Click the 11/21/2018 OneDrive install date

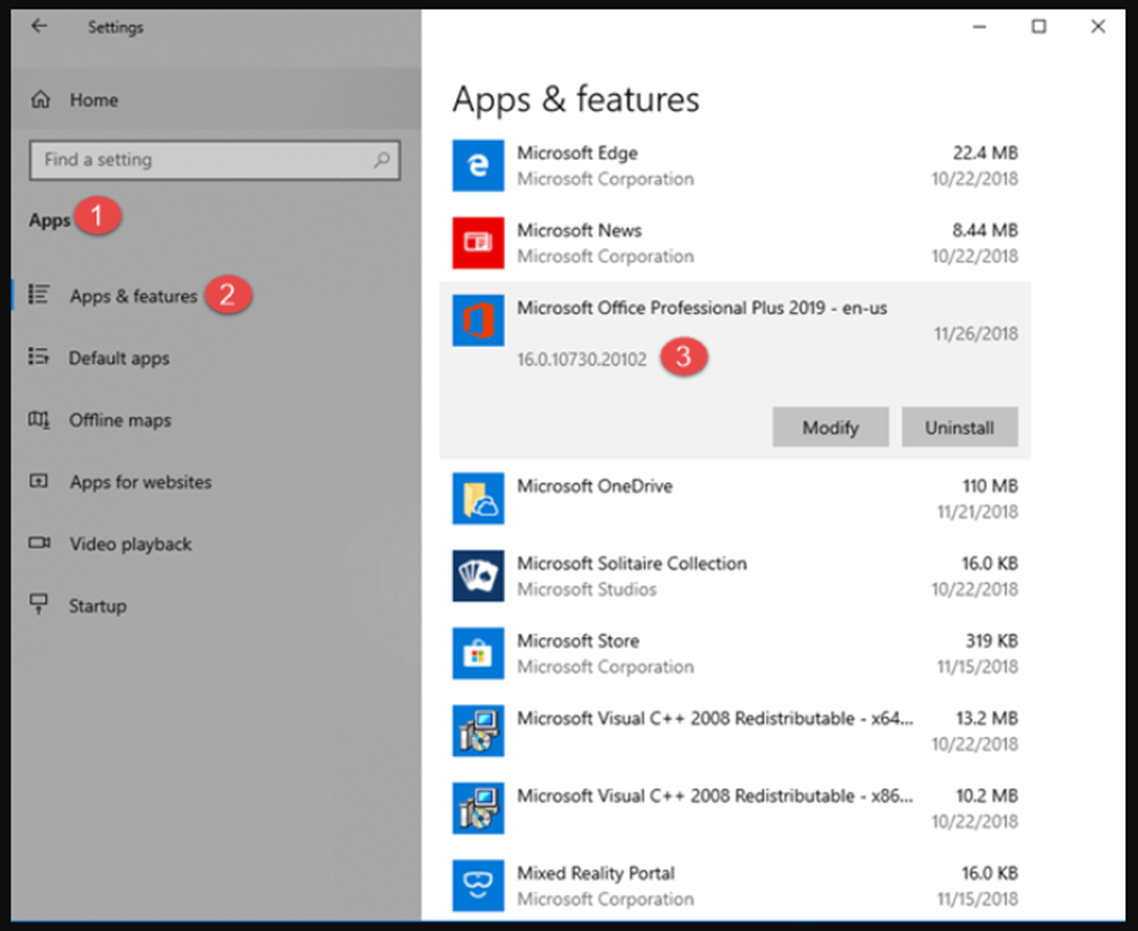click(x=977, y=512)
